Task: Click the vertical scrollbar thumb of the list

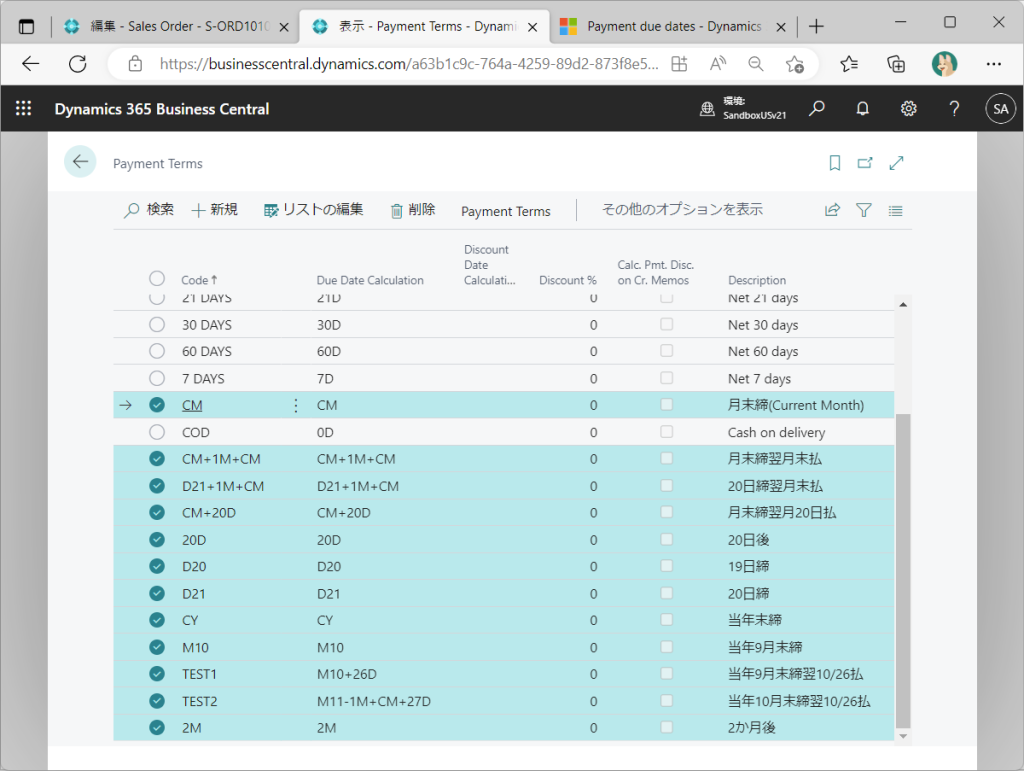Action: (903, 570)
